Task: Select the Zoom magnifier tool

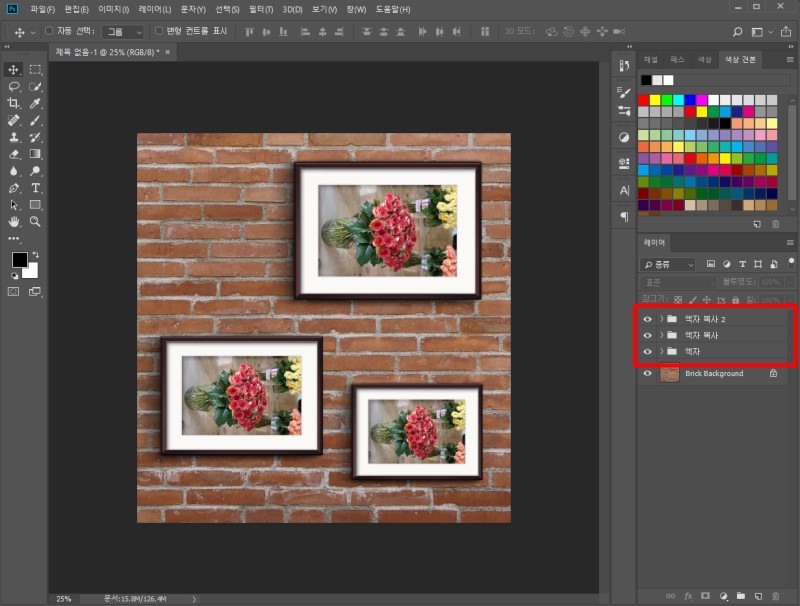Action: pos(35,222)
